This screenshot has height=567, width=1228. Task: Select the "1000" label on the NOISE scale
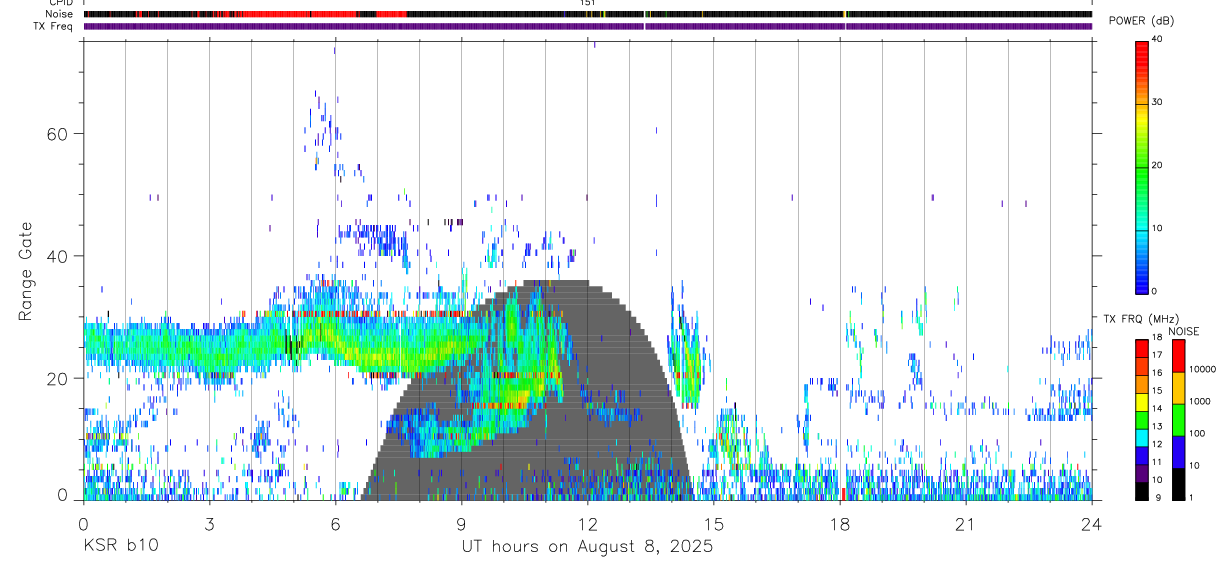[1198, 401]
